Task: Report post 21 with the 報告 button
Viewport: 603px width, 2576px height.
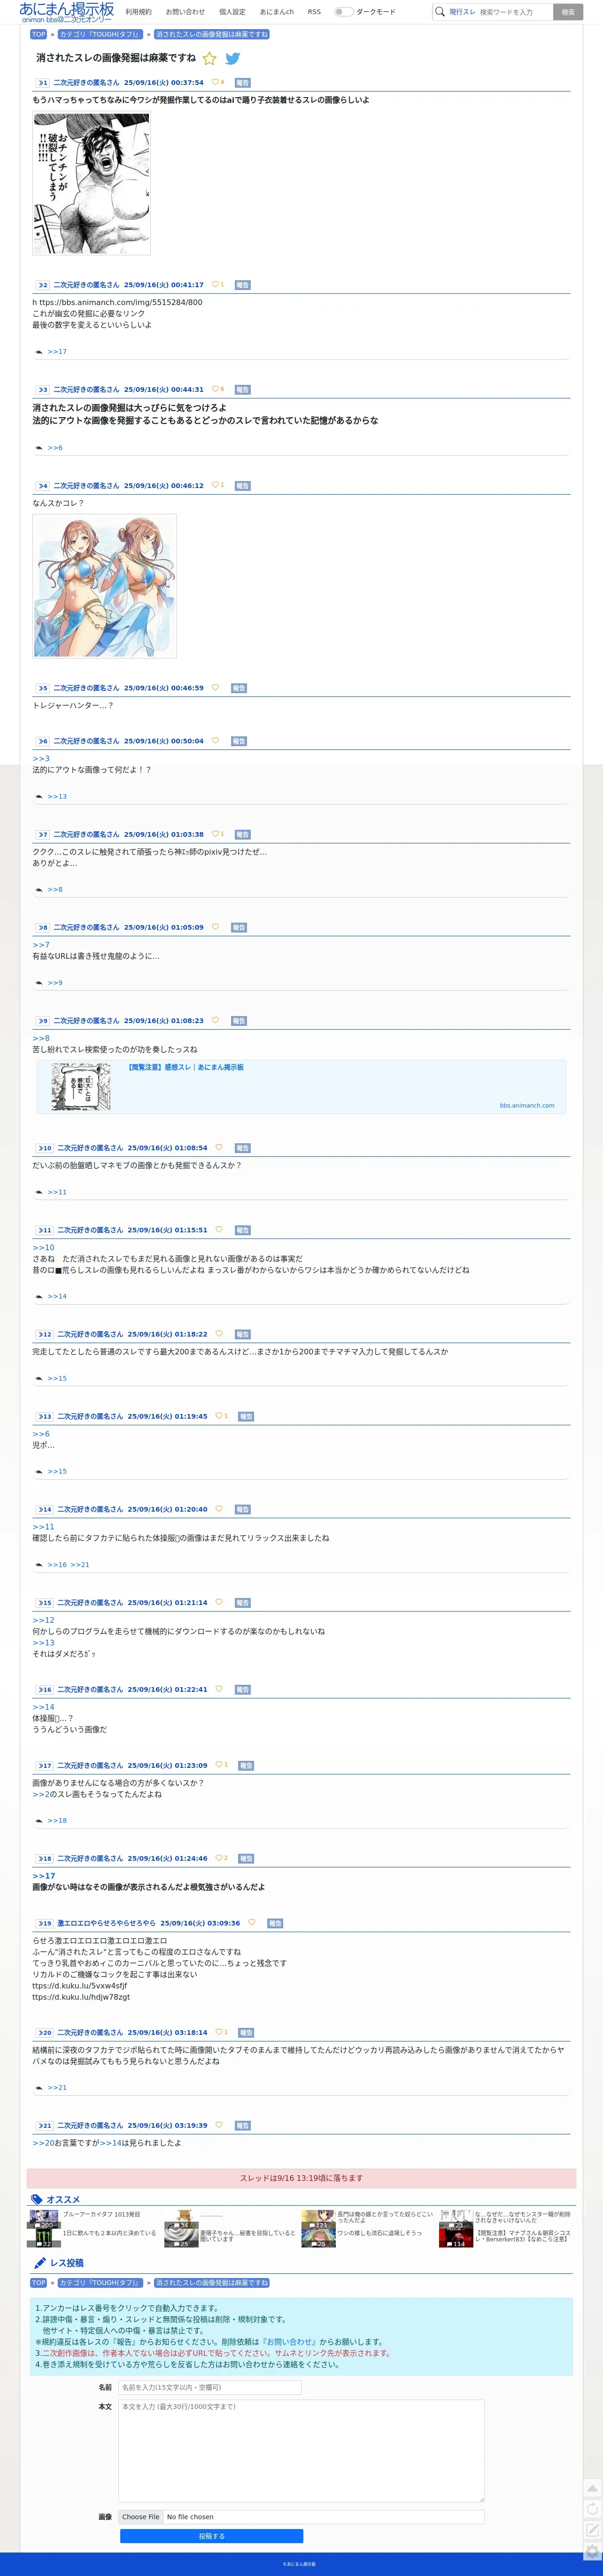Action: (x=243, y=2126)
